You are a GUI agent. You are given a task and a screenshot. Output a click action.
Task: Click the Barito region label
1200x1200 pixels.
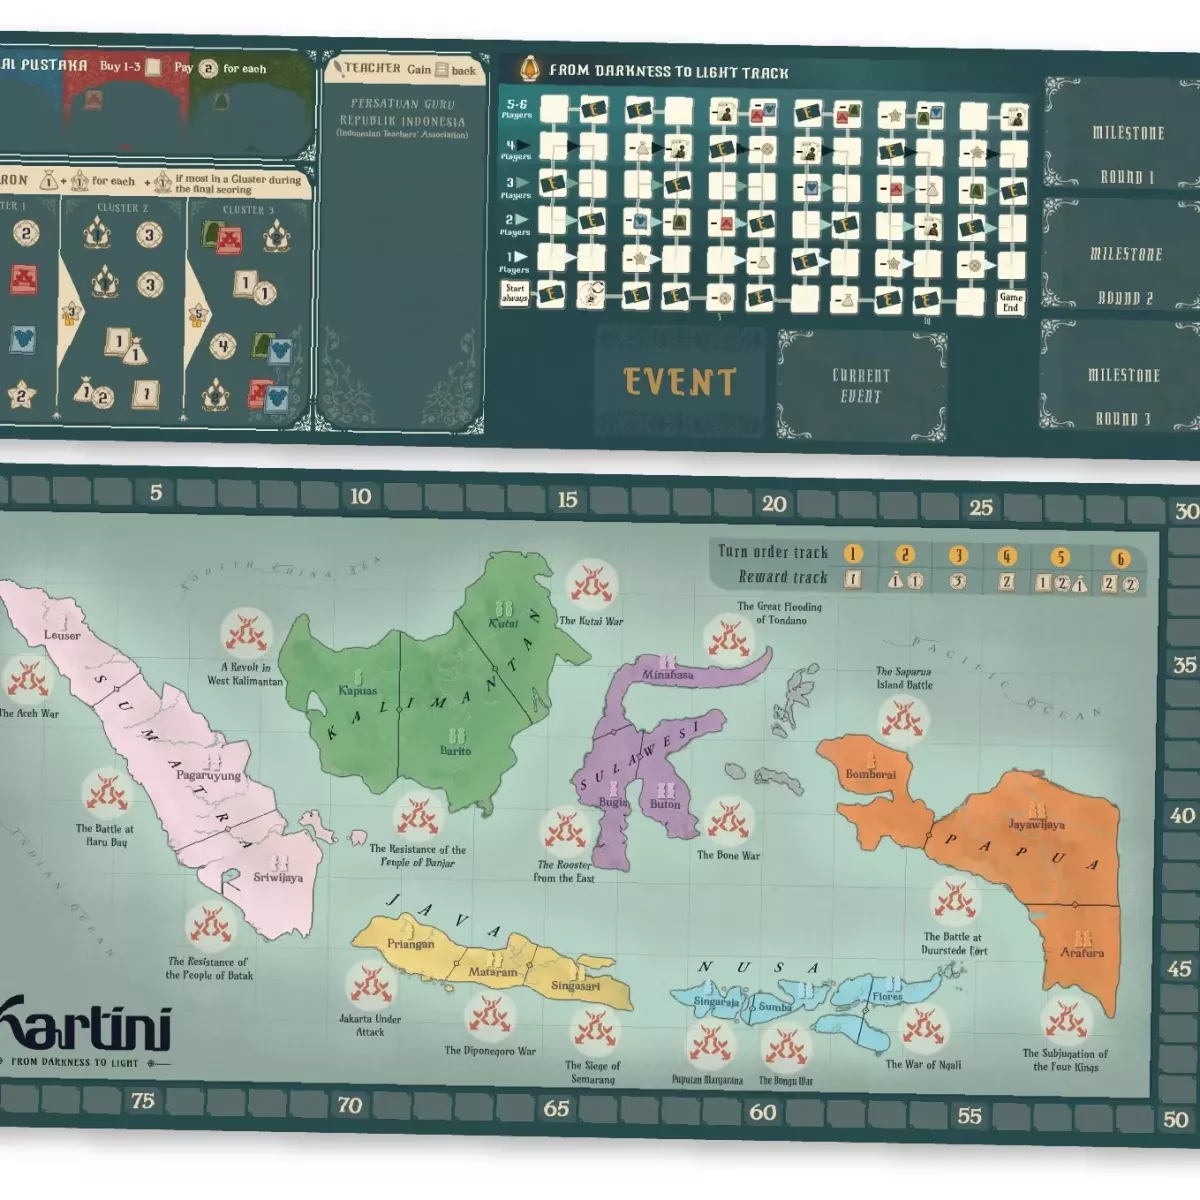pyautogui.click(x=455, y=750)
